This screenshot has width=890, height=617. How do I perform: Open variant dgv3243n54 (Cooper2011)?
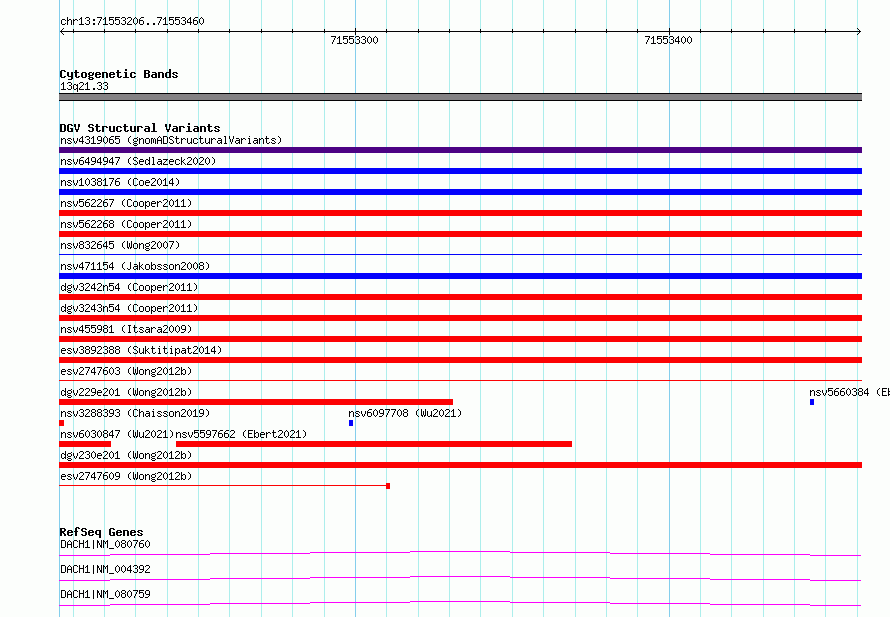click(129, 308)
